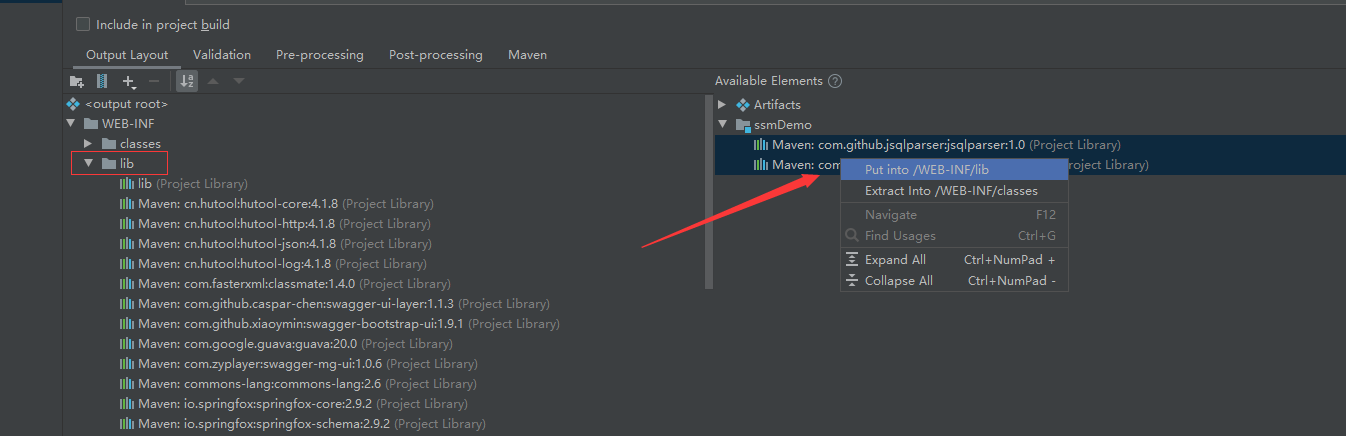Choose Find Usages from the context menu
1346x436 pixels.
pos(954,236)
